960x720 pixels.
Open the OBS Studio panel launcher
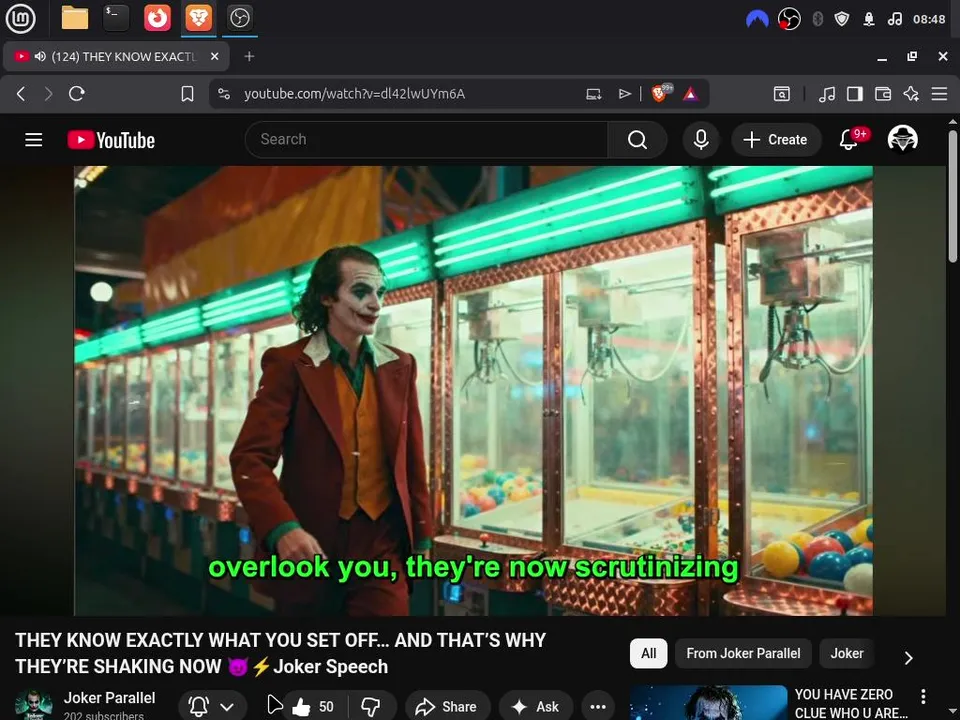(239, 18)
